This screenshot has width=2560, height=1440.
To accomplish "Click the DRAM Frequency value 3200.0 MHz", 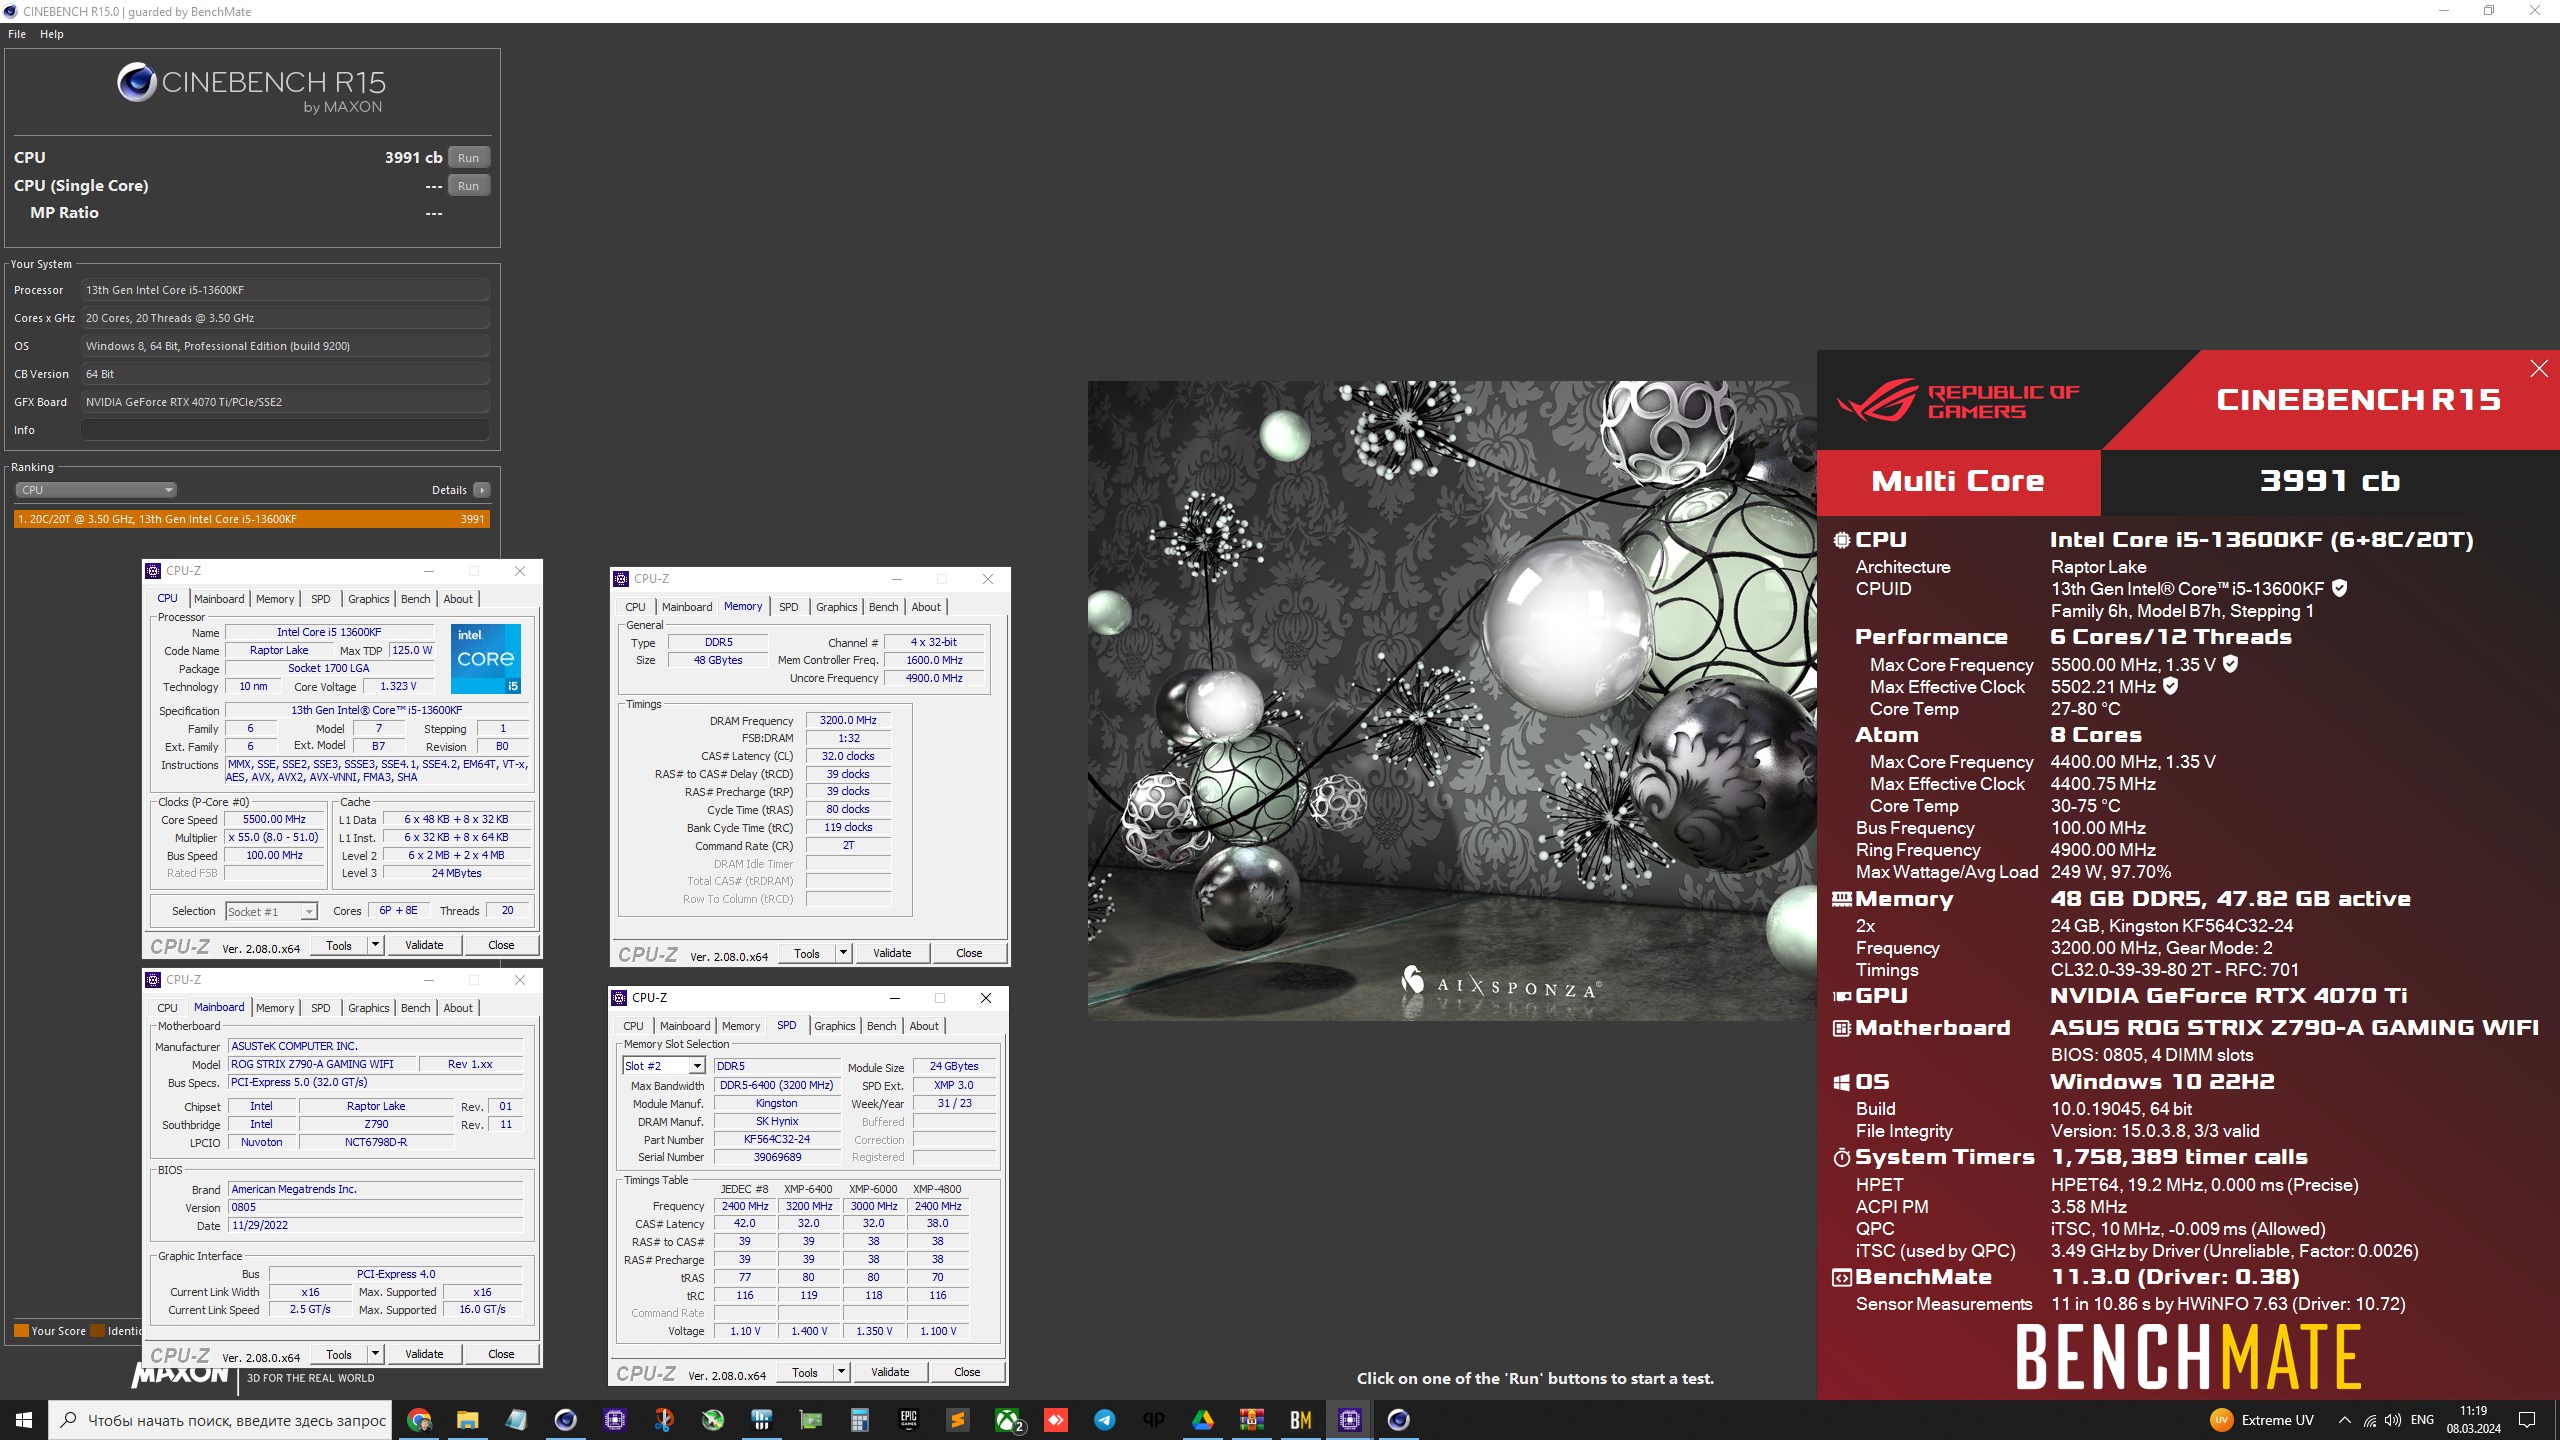I will (x=848, y=720).
